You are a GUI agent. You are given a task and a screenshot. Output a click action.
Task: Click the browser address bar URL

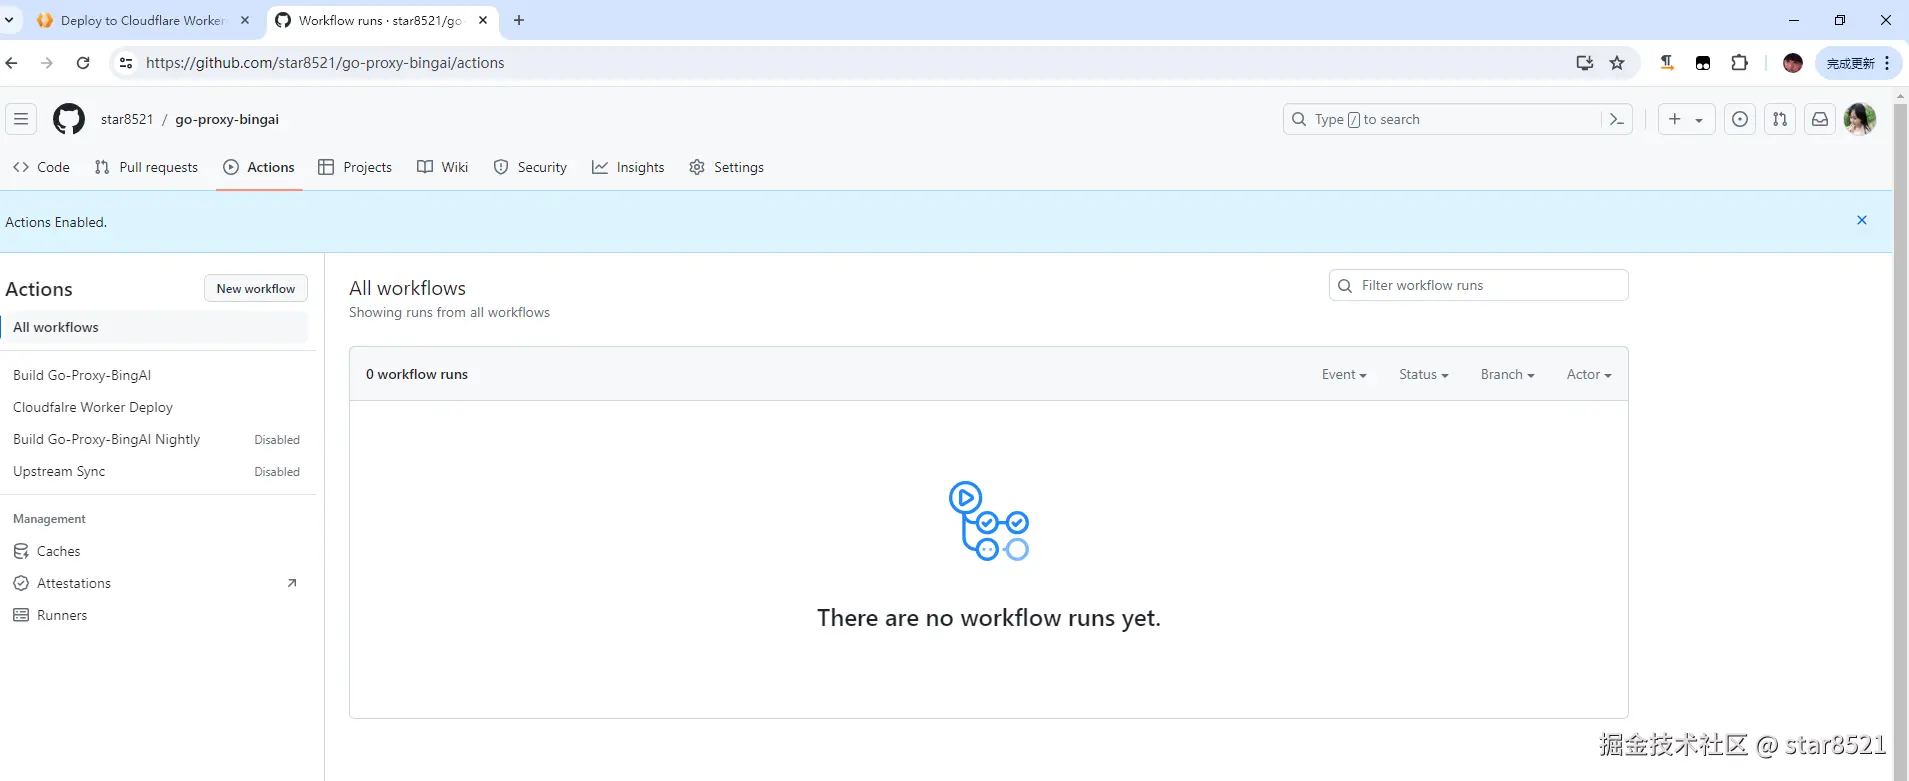(325, 63)
